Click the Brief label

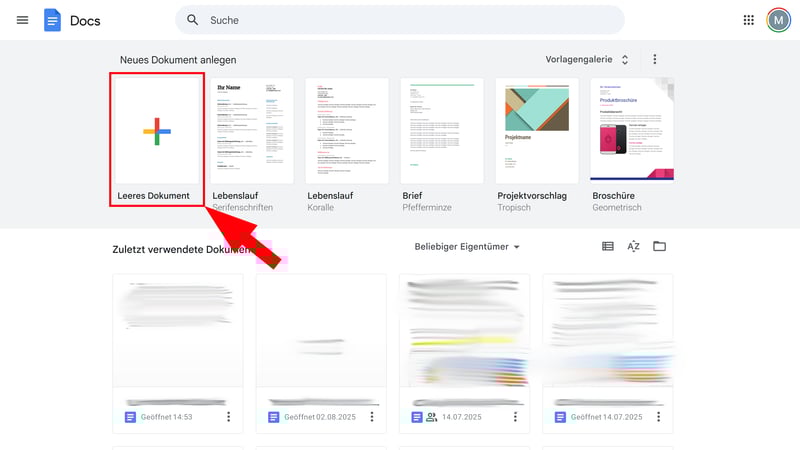[x=412, y=195]
